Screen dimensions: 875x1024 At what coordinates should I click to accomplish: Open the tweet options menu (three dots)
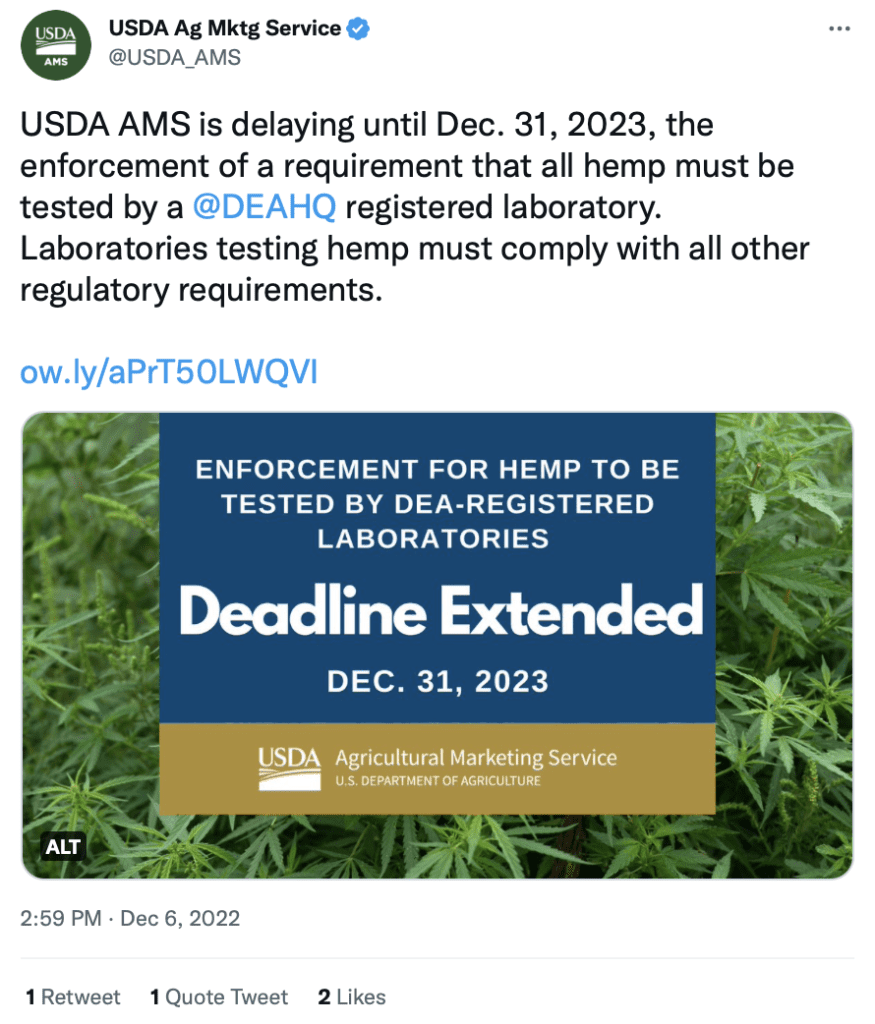[x=838, y=28]
